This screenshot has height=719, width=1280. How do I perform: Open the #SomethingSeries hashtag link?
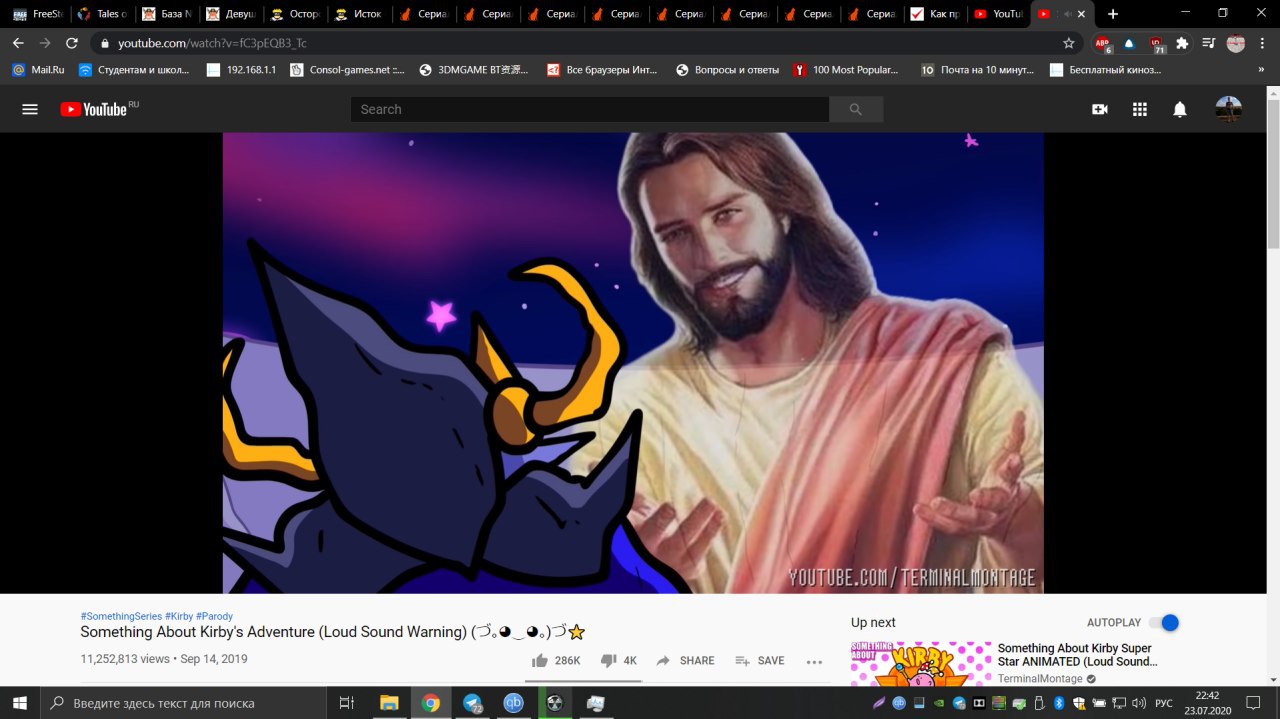point(121,616)
